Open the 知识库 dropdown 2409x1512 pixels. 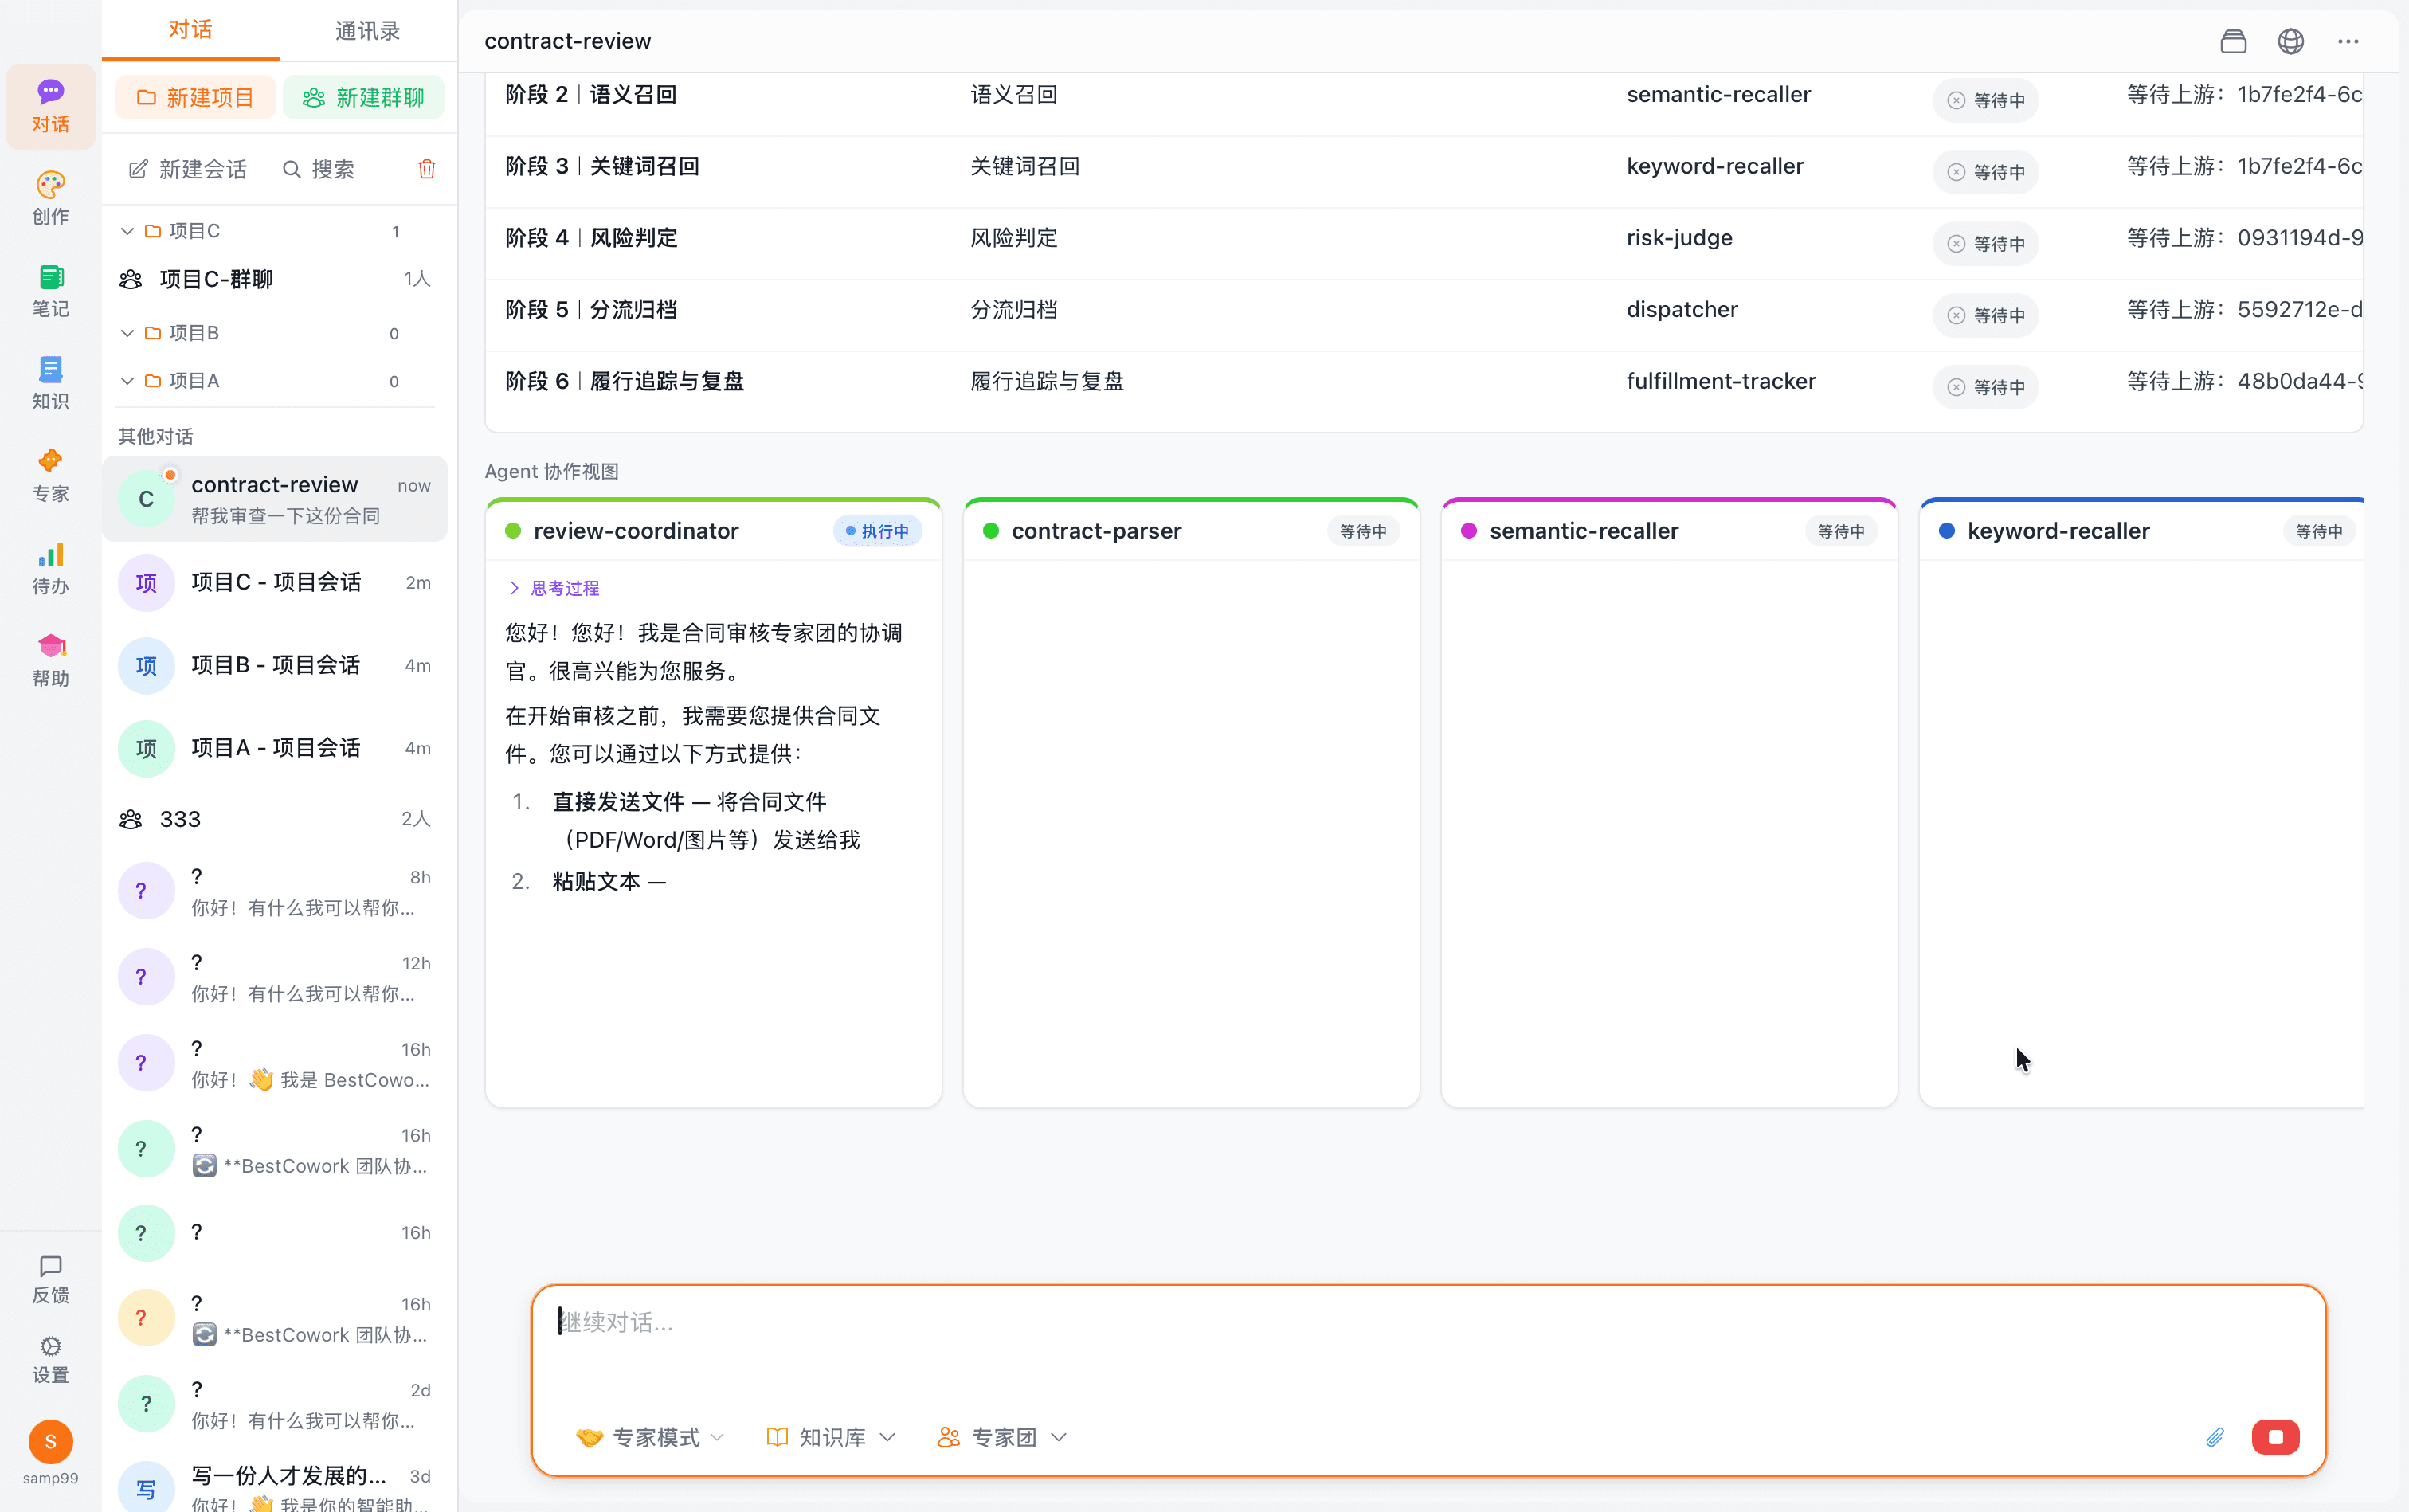(831, 1437)
